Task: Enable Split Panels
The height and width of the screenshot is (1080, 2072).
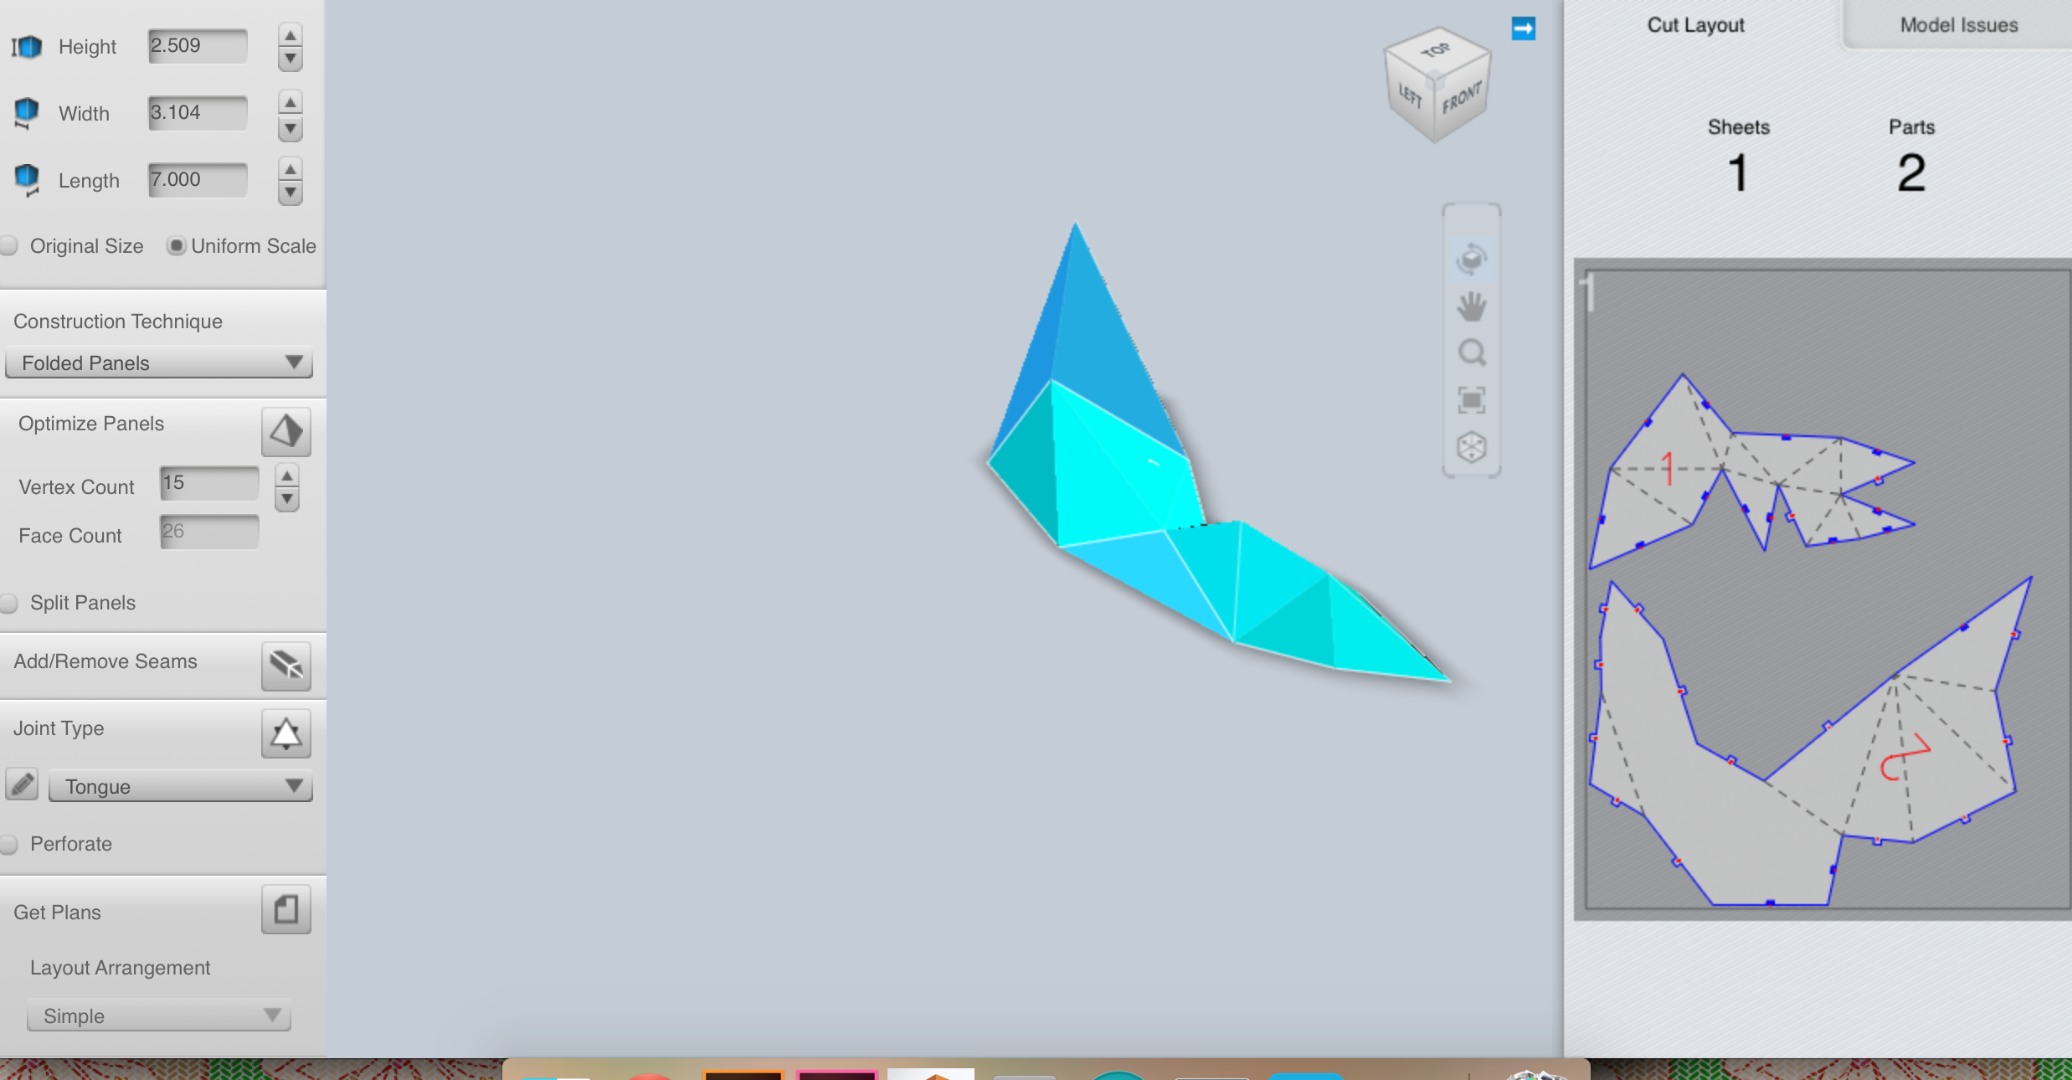Action: pyautogui.click(x=9, y=602)
